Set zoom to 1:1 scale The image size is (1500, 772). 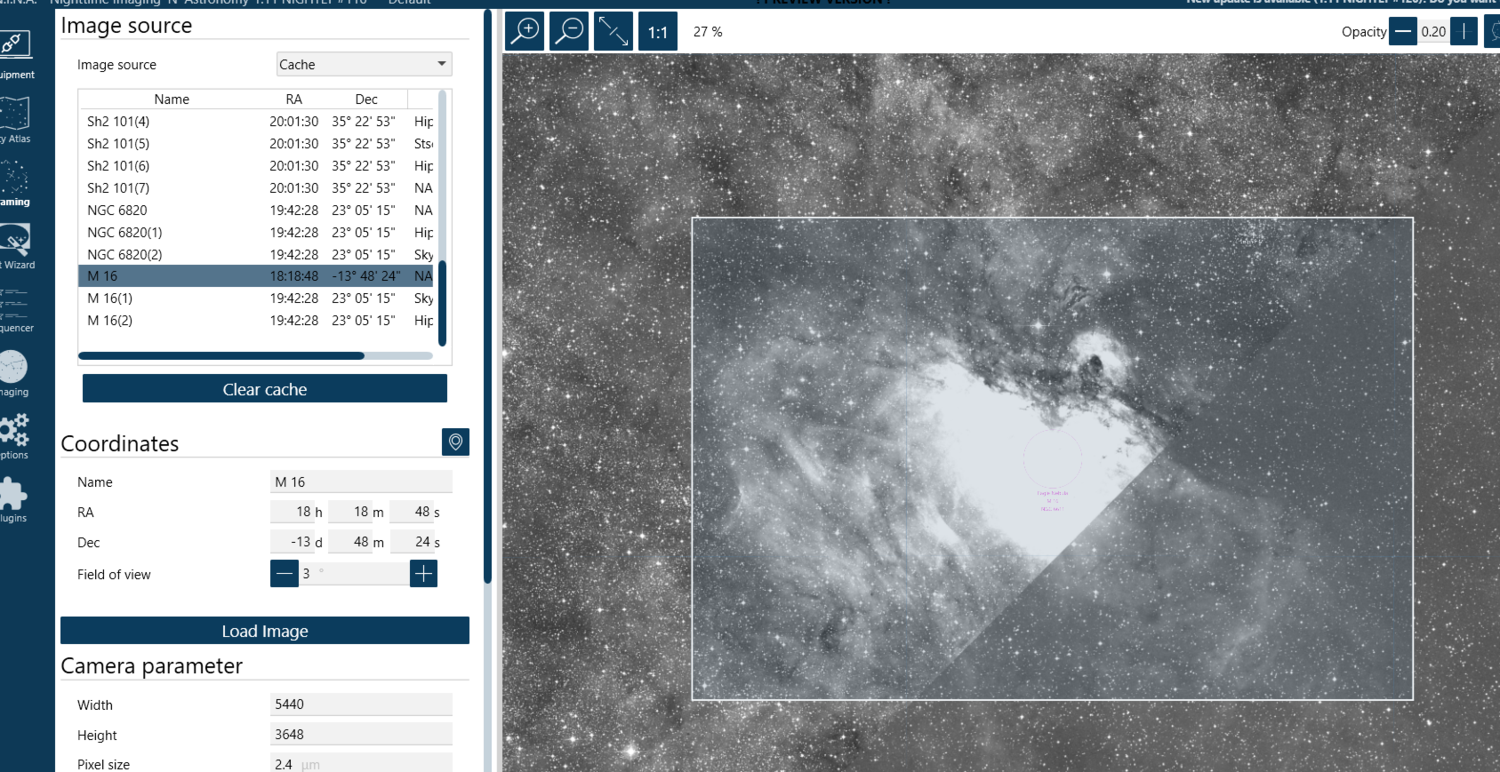click(x=657, y=31)
